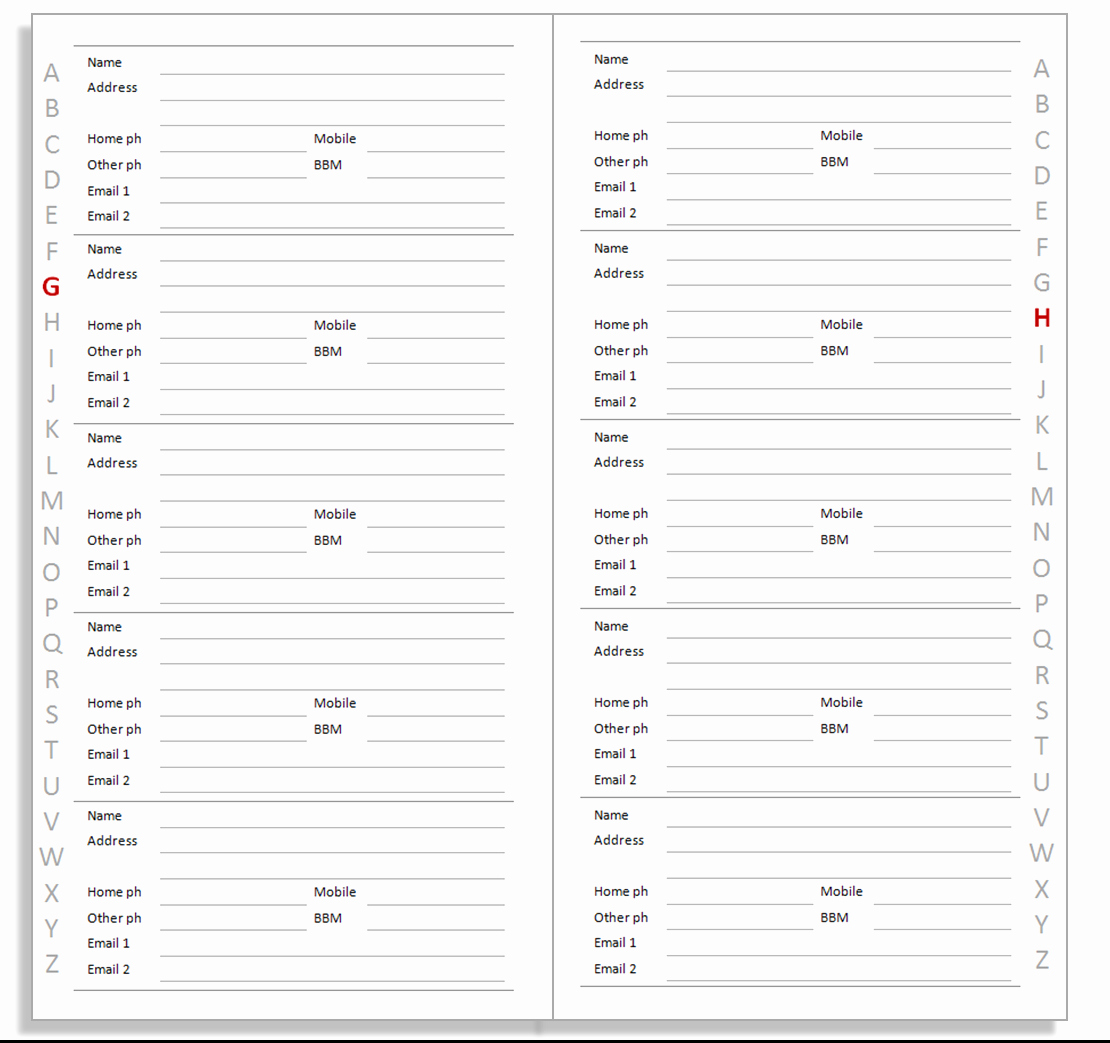Screen dimensions: 1110x1043
Task: Go to letter D on left index
Action: [x=52, y=180]
